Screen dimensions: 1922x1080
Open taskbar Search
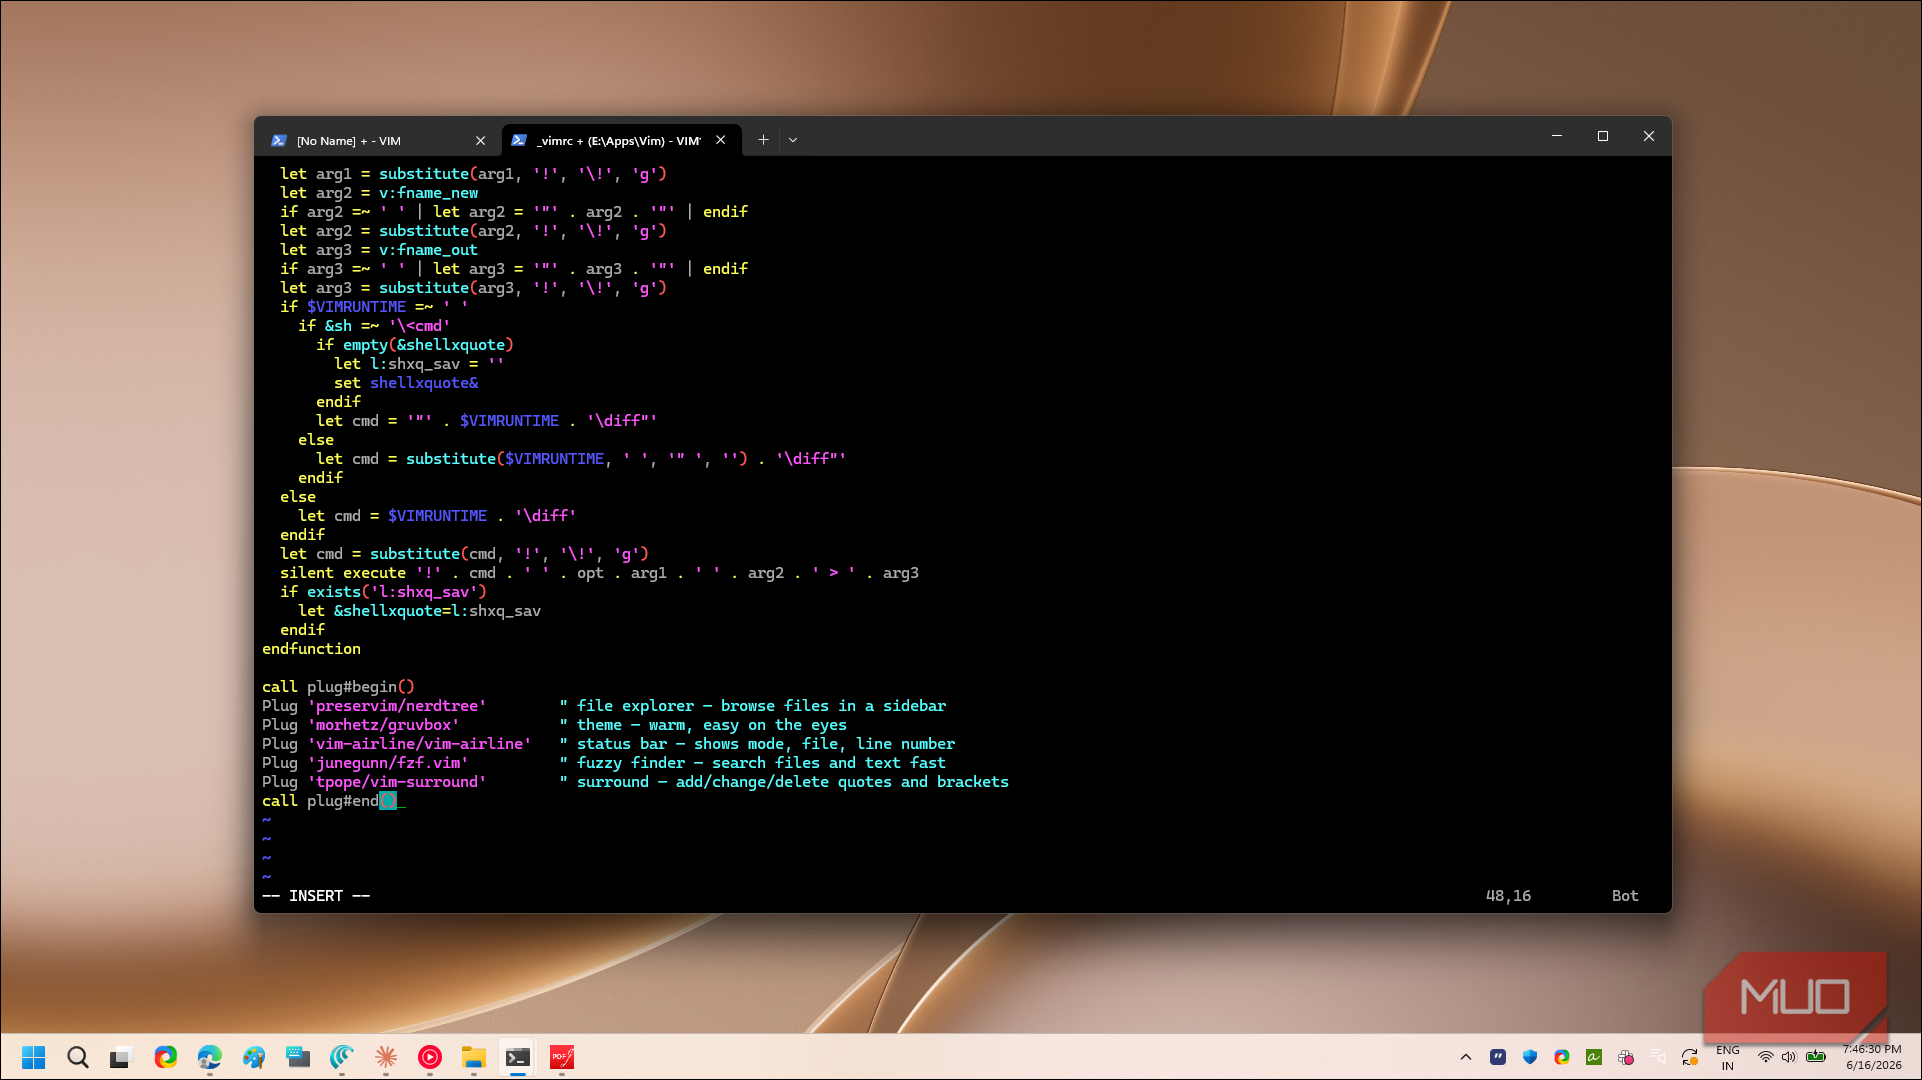pos(77,1057)
